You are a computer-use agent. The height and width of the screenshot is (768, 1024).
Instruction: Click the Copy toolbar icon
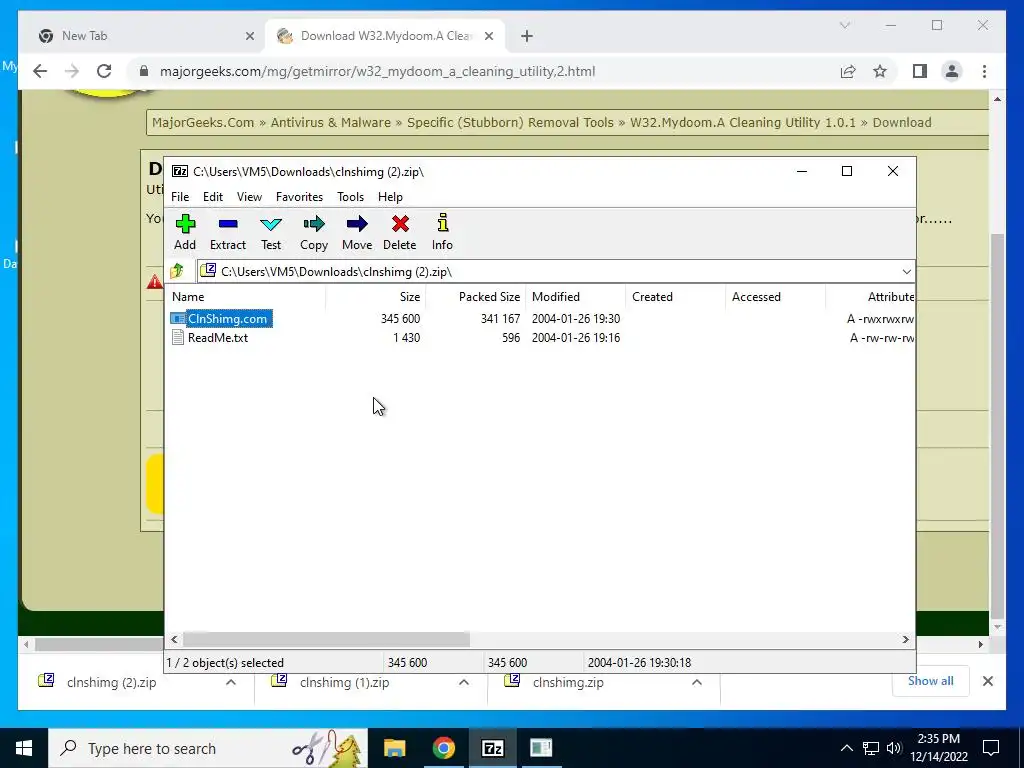[313, 232]
